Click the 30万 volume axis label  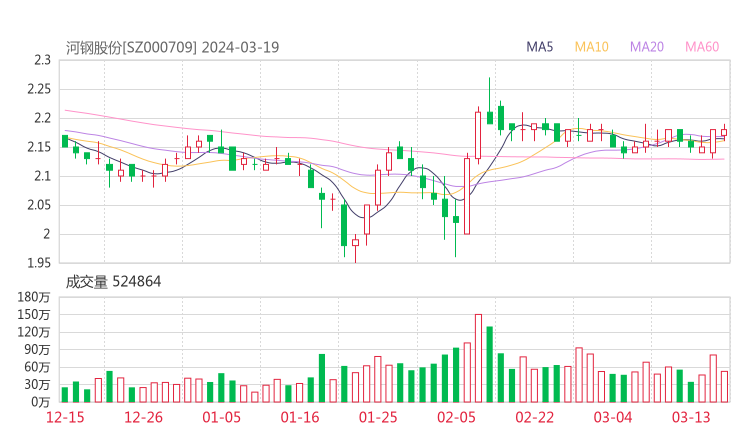pos(37,384)
